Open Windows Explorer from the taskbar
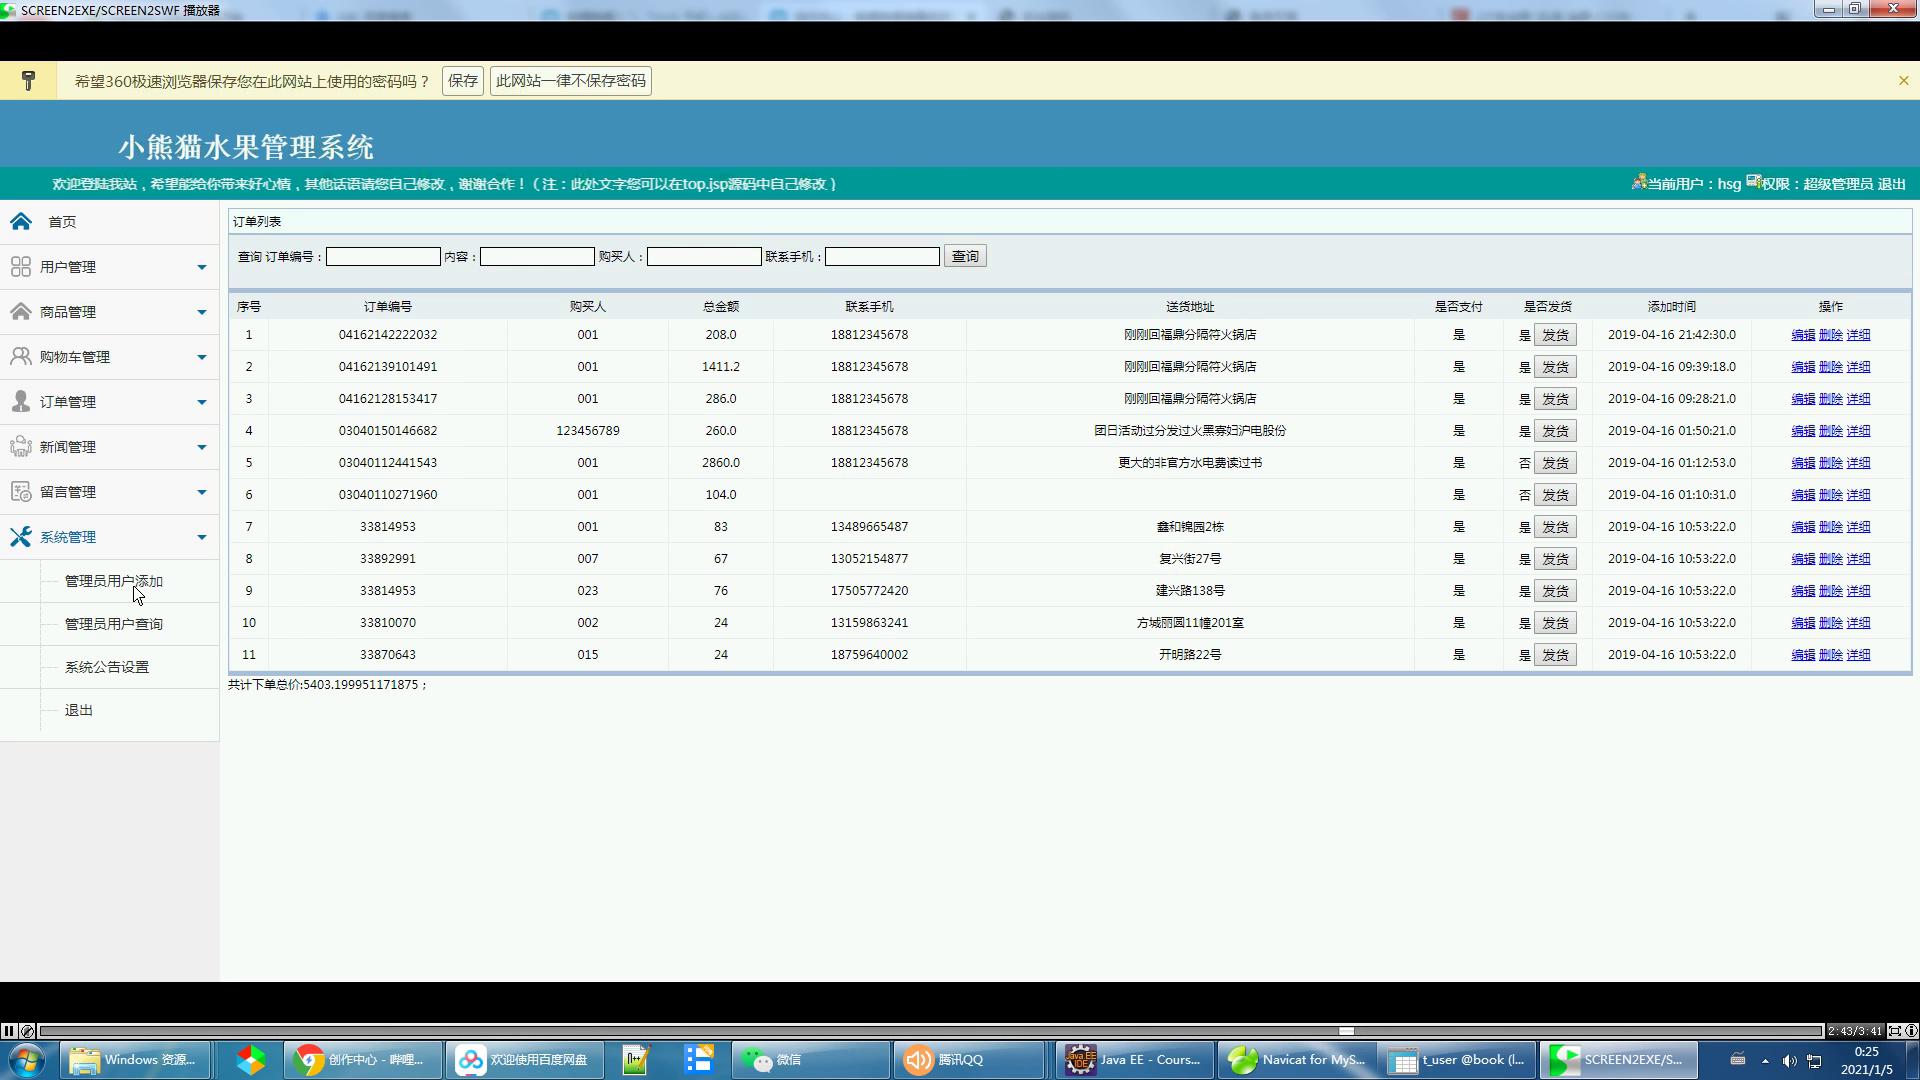The image size is (1920, 1080). pos(136,1060)
